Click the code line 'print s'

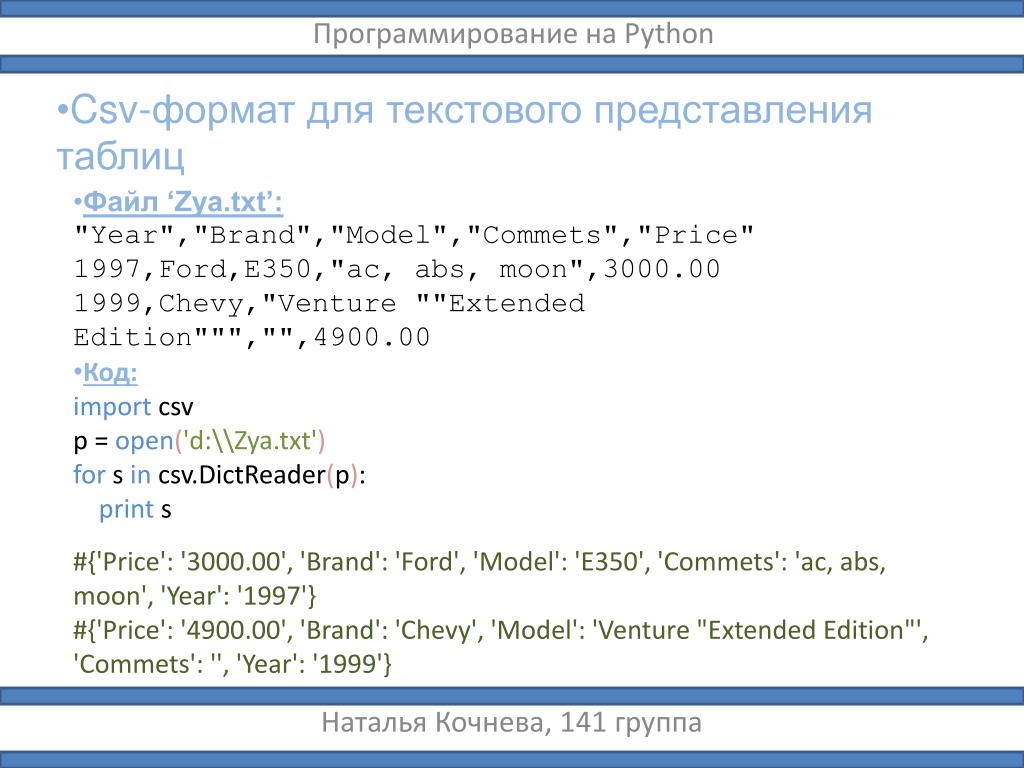click(x=135, y=509)
